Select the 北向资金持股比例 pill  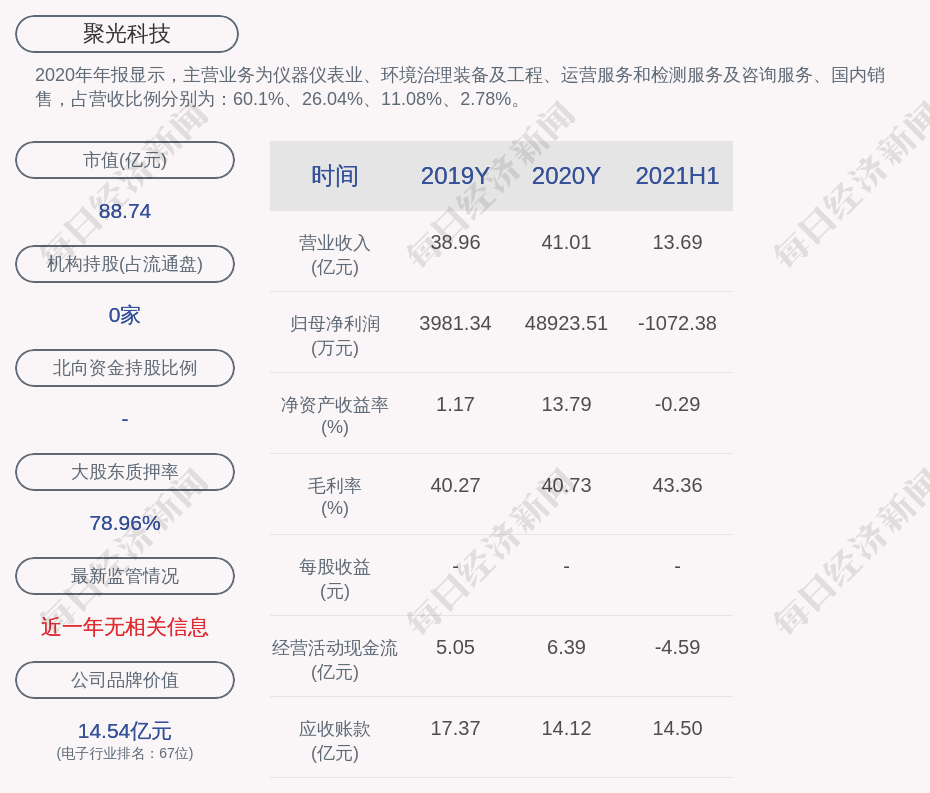click(x=125, y=368)
